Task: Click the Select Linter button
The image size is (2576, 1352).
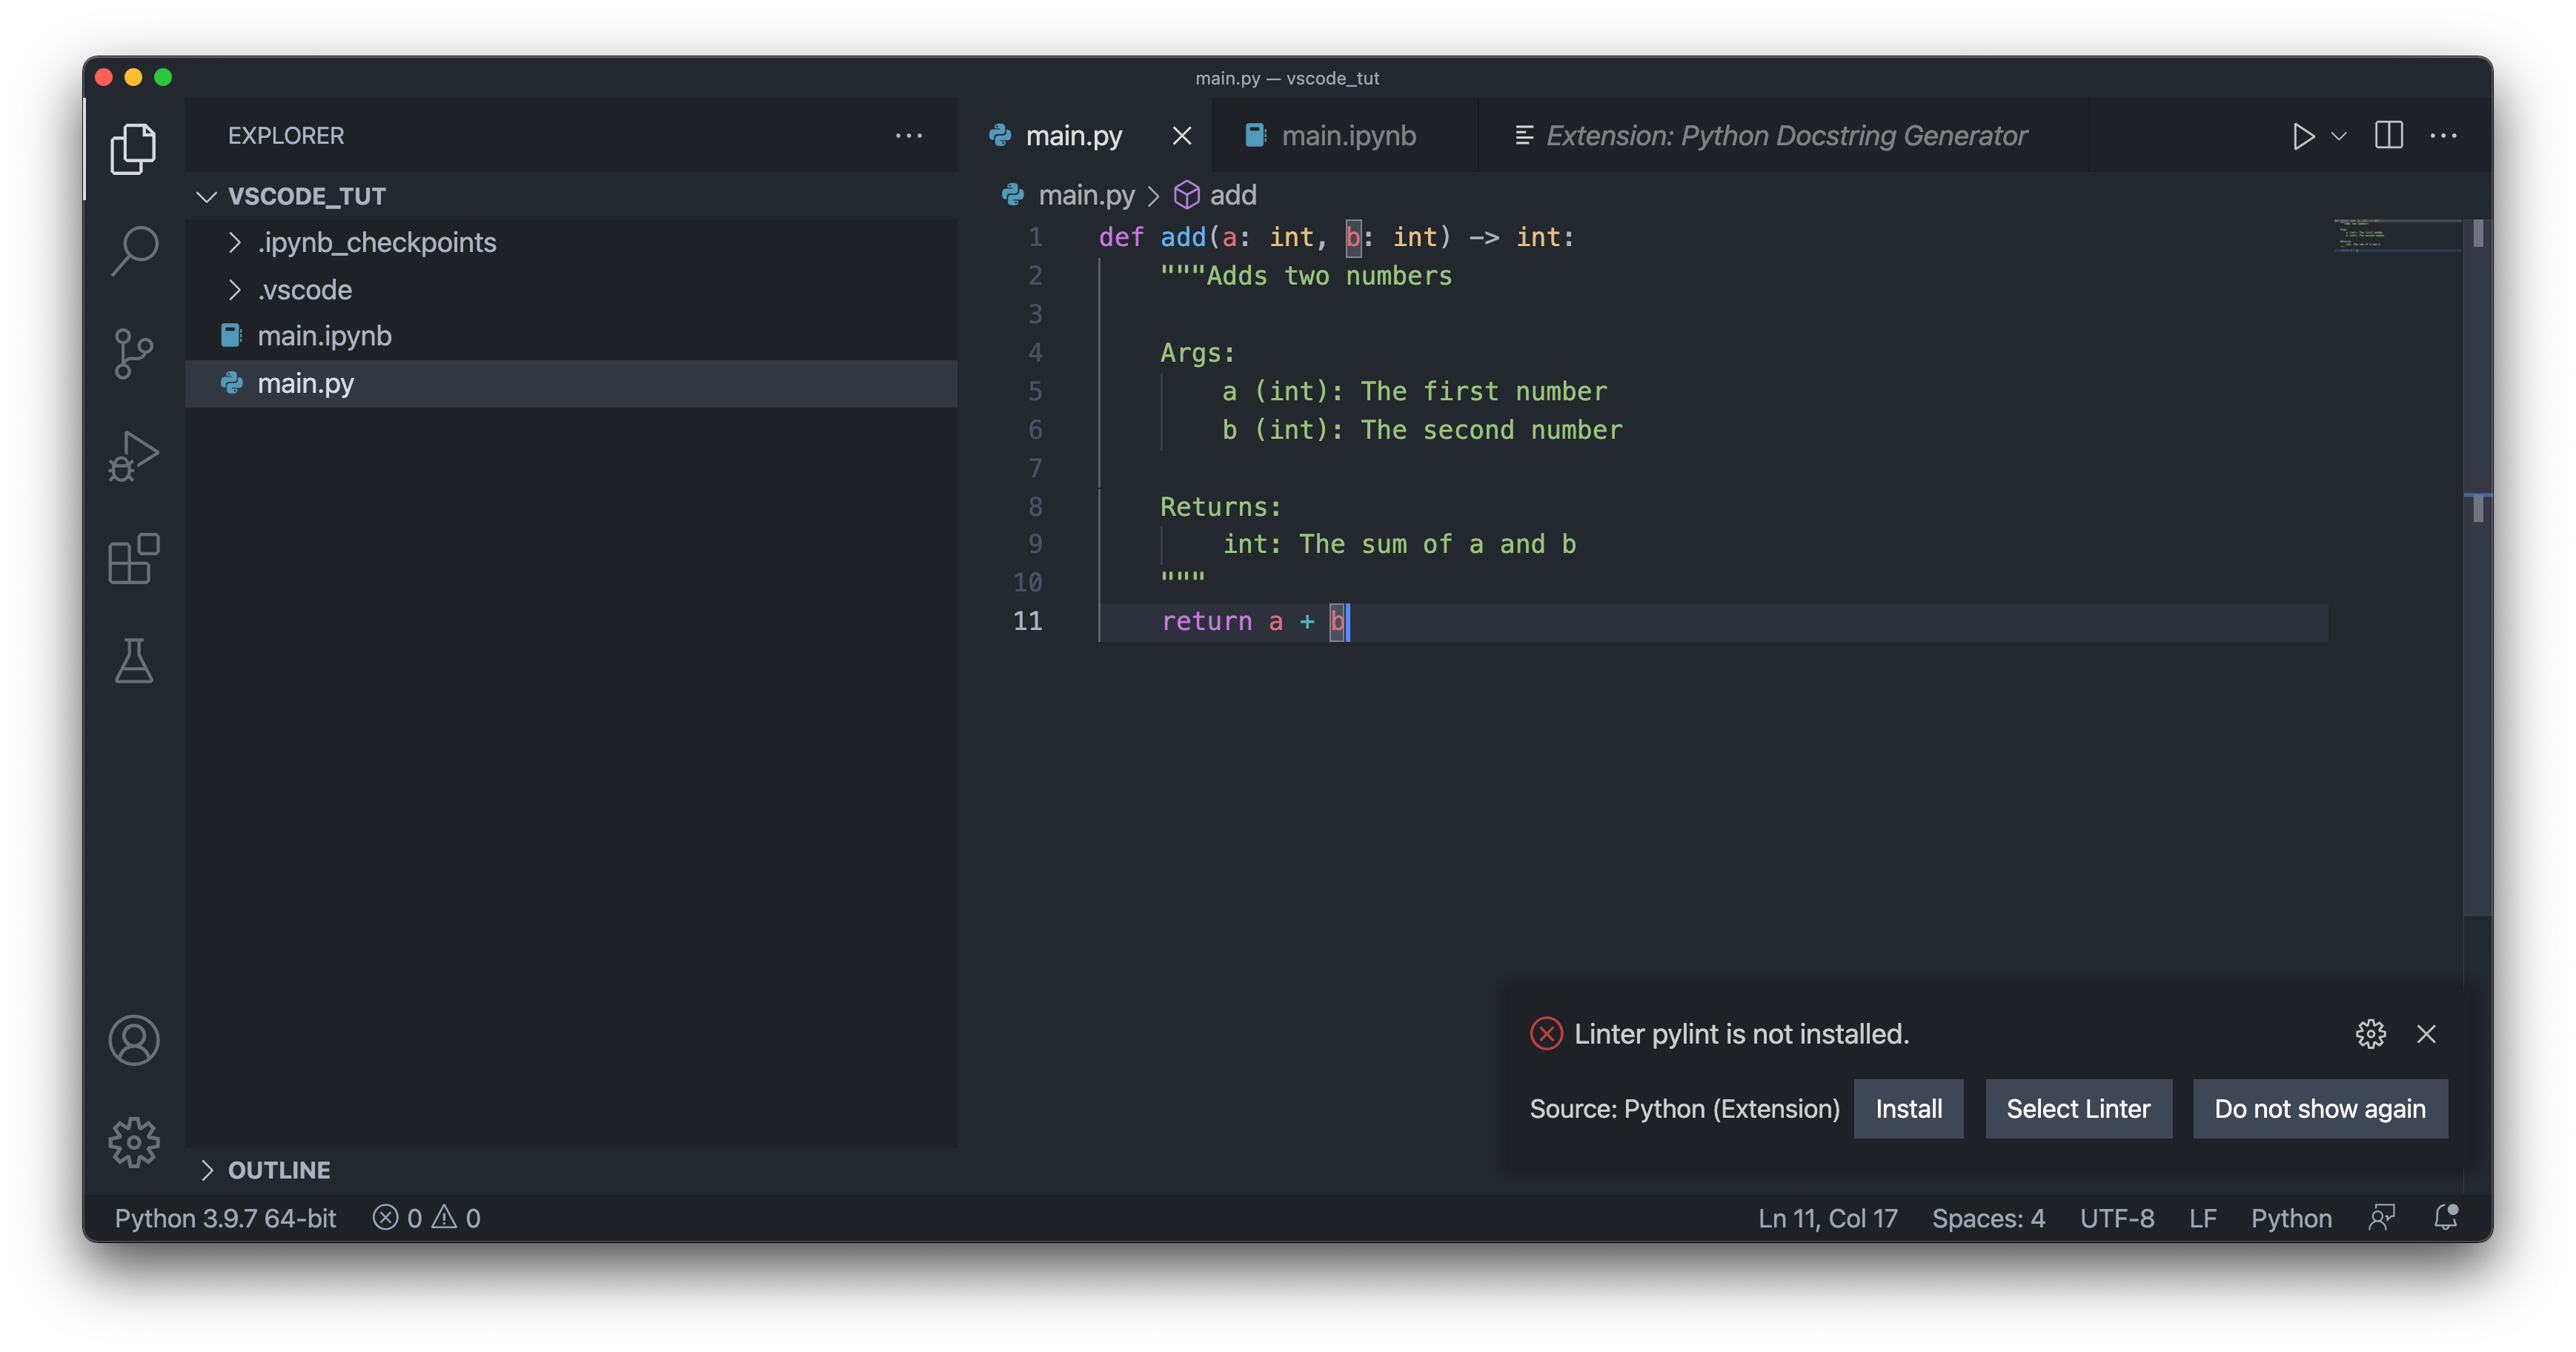Action: coord(2078,1108)
